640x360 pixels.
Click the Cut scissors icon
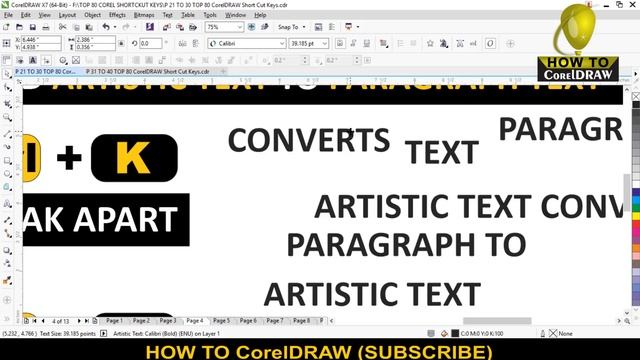coord(62,27)
